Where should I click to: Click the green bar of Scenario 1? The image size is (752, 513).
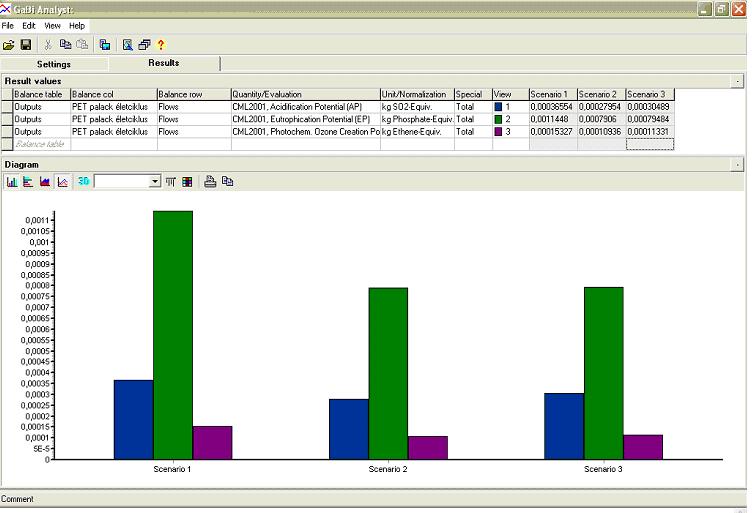[x=173, y=335]
